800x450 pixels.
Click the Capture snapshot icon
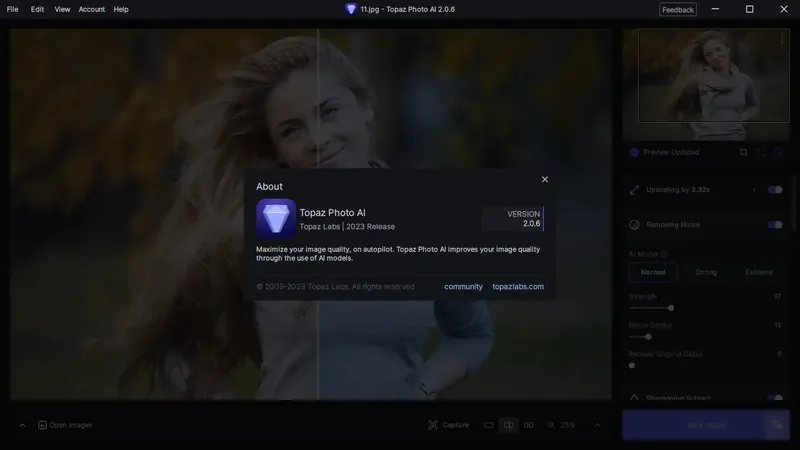433,425
